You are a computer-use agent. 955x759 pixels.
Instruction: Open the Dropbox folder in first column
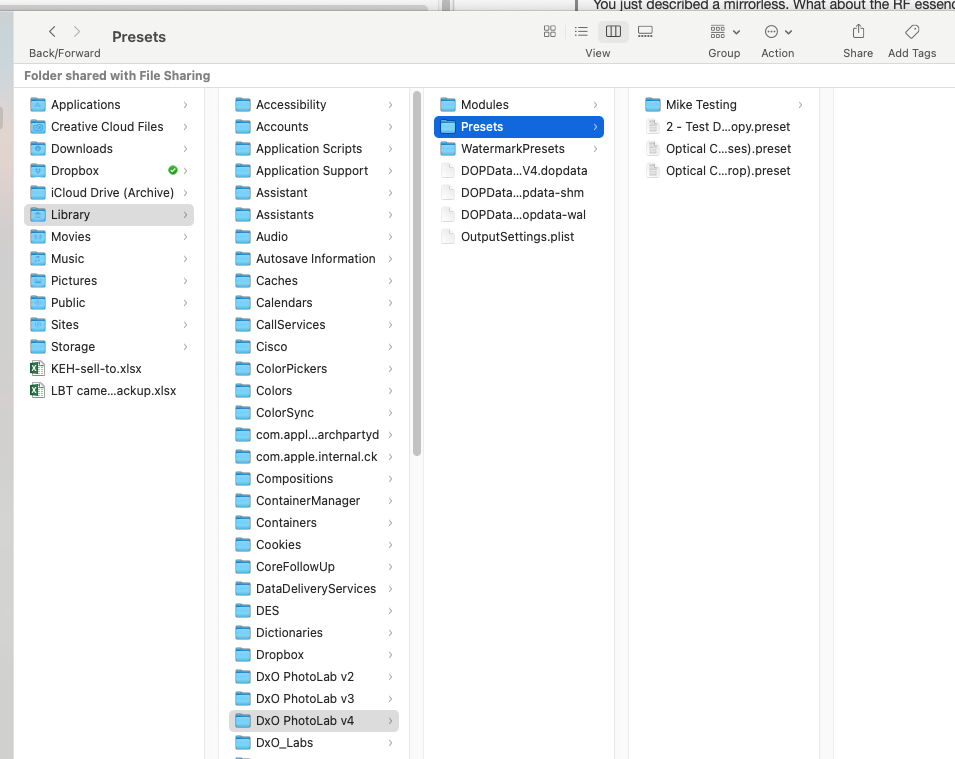click(75, 171)
